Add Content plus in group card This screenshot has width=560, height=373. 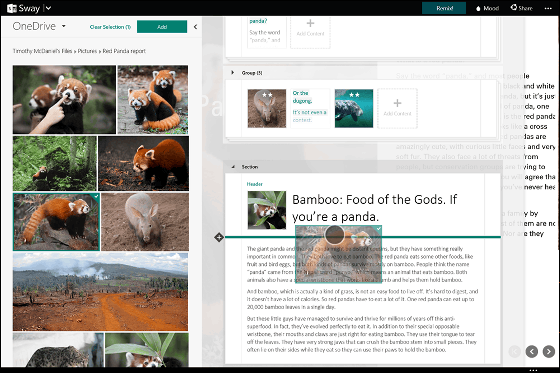click(397, 108)
